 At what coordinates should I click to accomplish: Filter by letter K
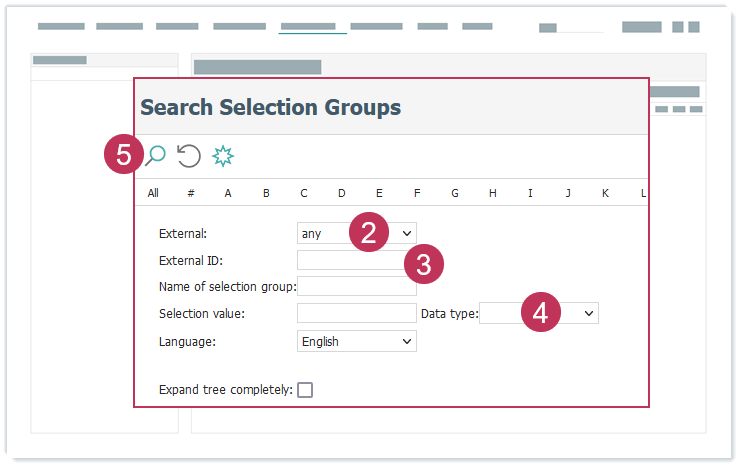click(x=605, y=193)
